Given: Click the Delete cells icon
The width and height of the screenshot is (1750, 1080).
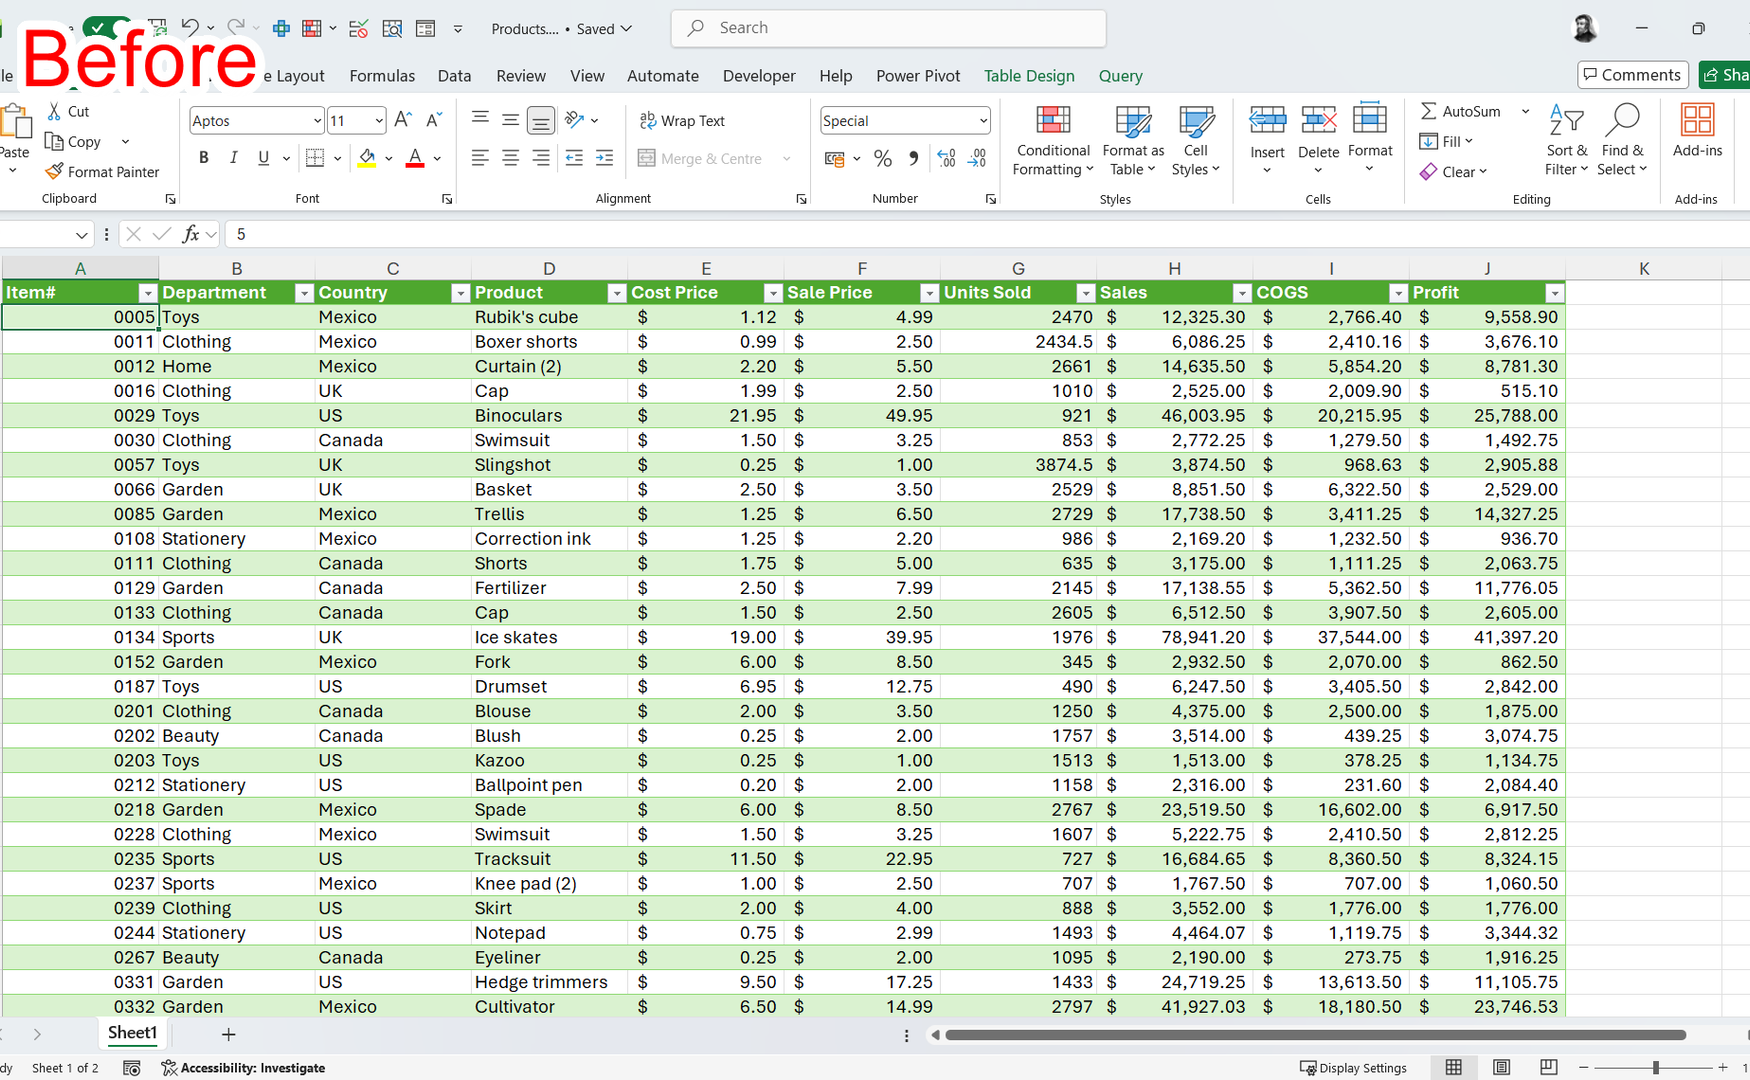Looking at the screenshot, I should click(x=1318, y=122).
